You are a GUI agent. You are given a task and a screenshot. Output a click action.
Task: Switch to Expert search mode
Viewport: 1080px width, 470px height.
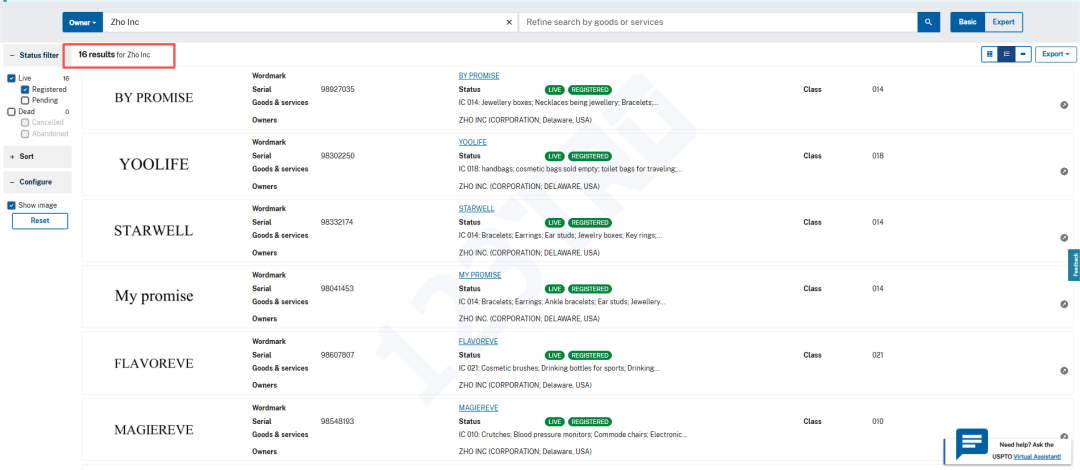pyautogui.click(x=1002, y=22)
